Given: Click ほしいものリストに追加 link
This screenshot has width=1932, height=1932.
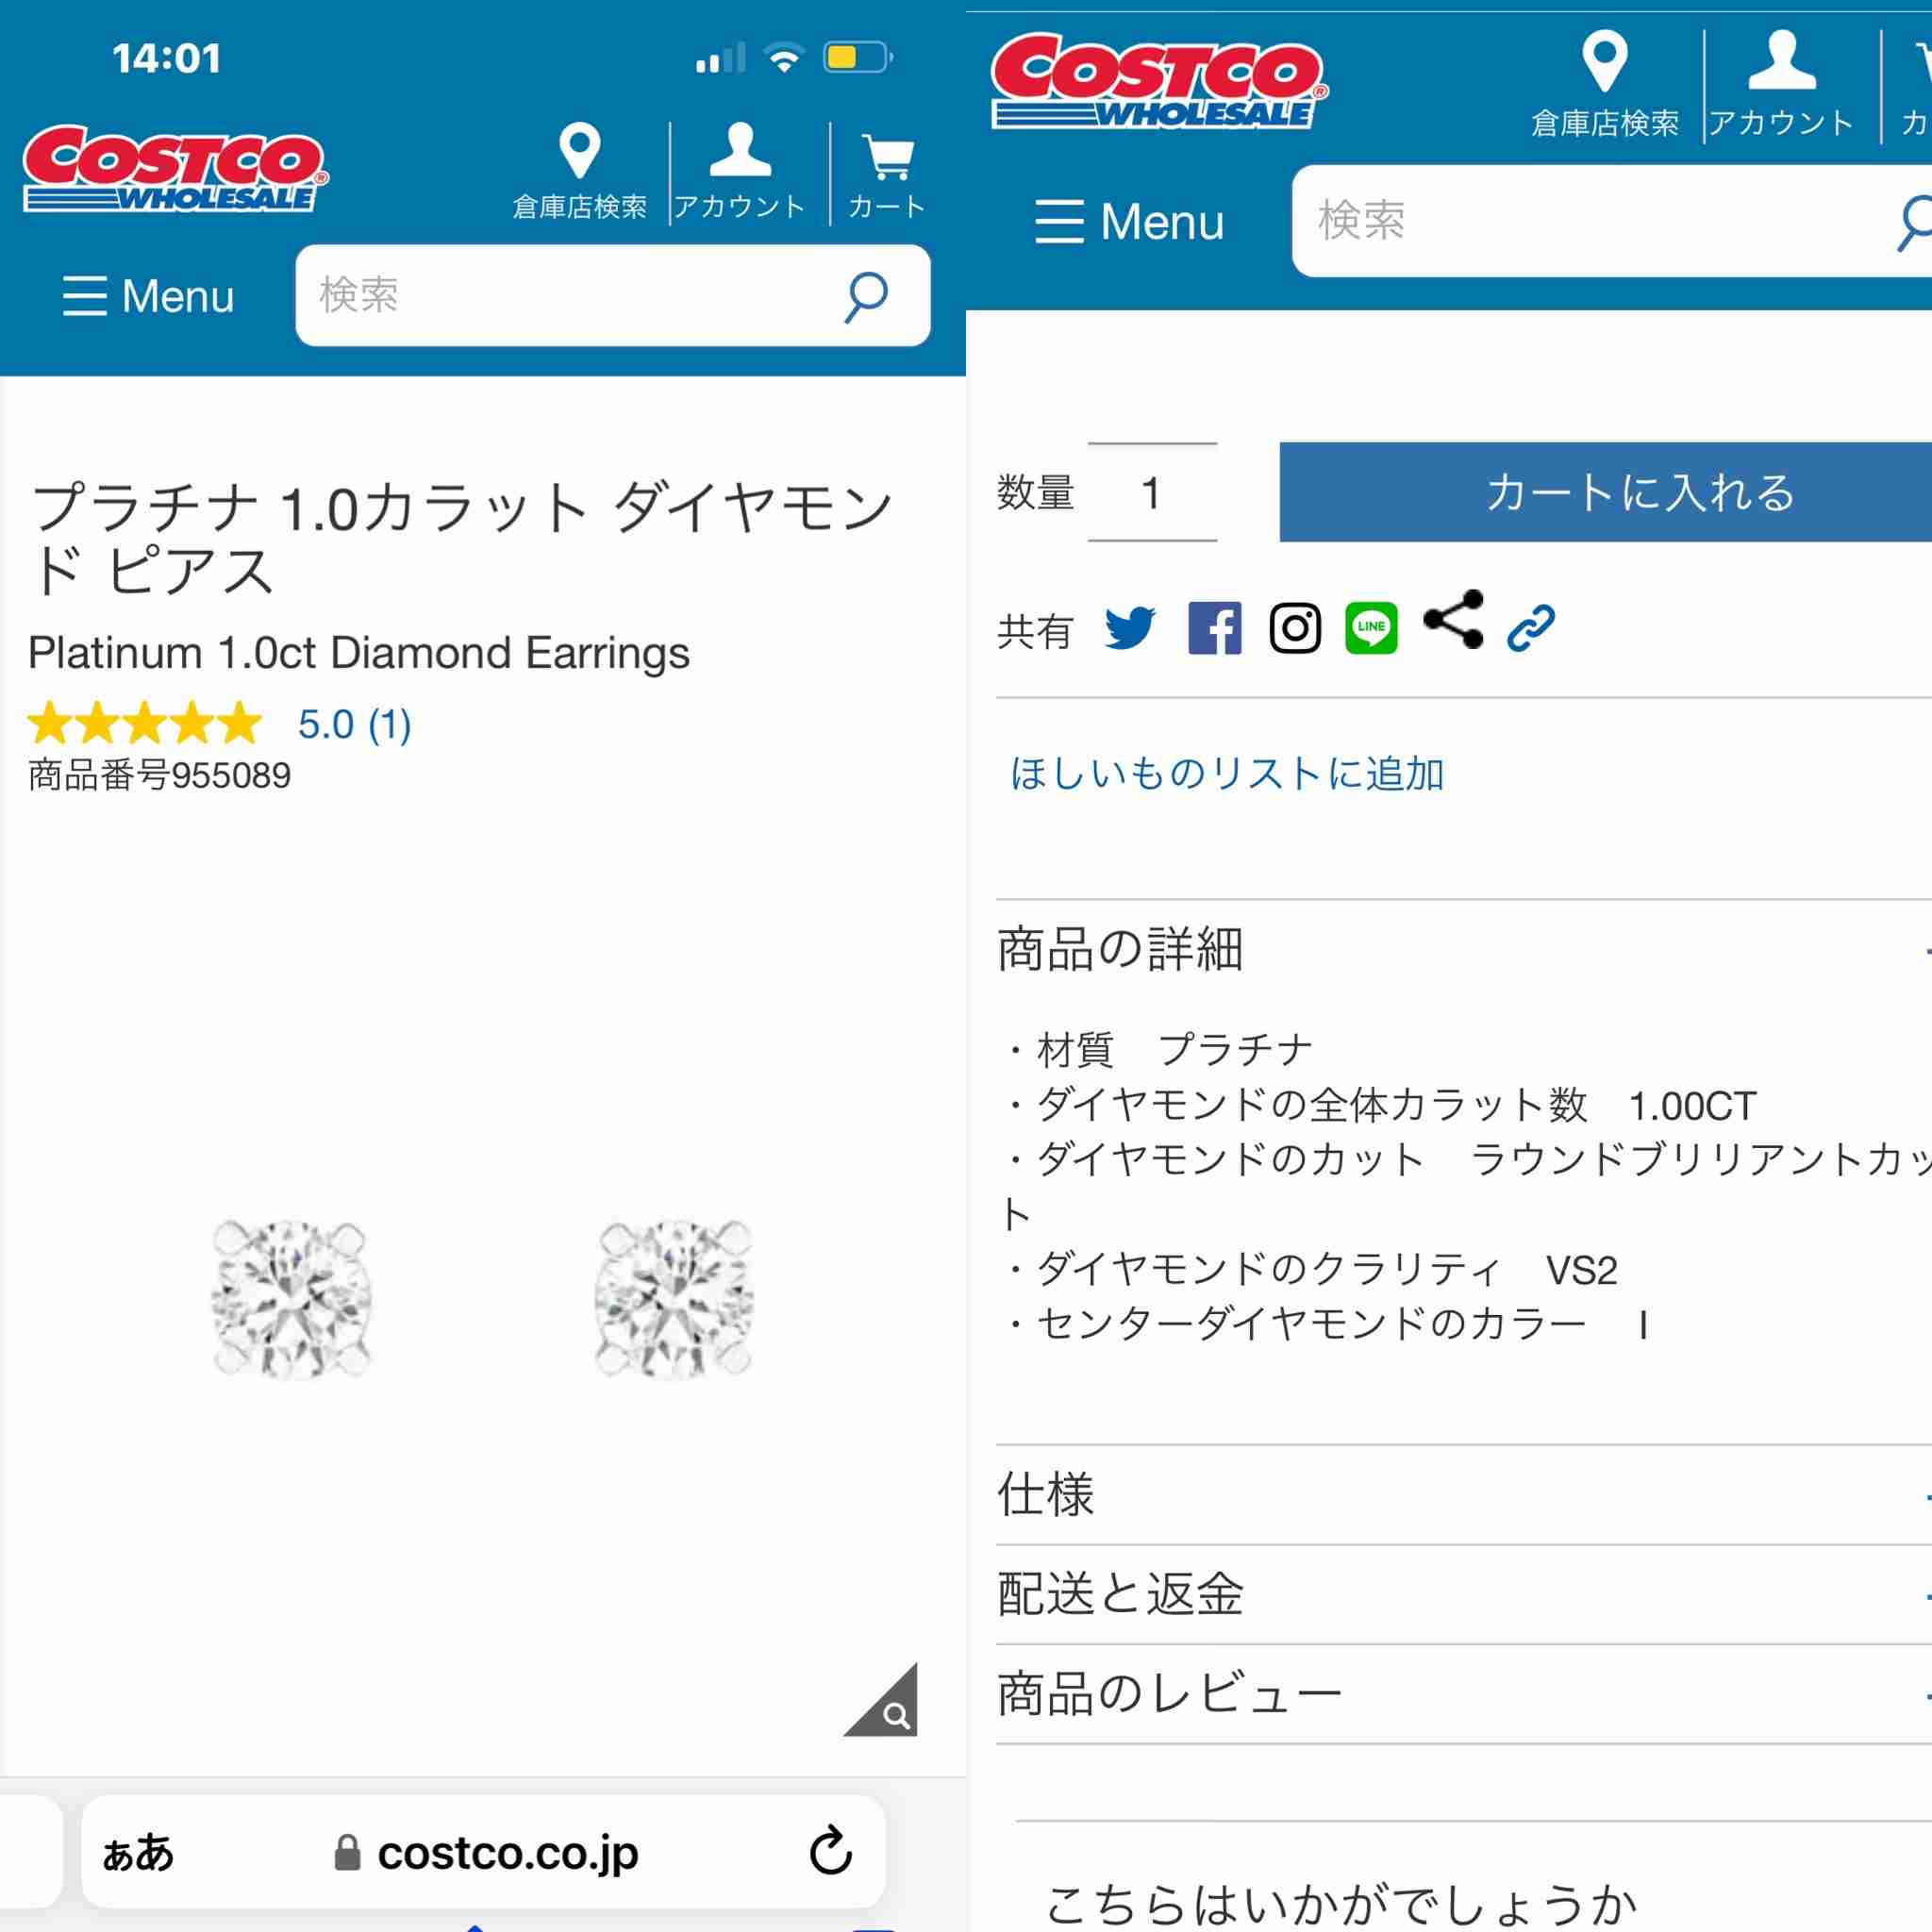Looking at the screenshot, I should [1226, 773].
